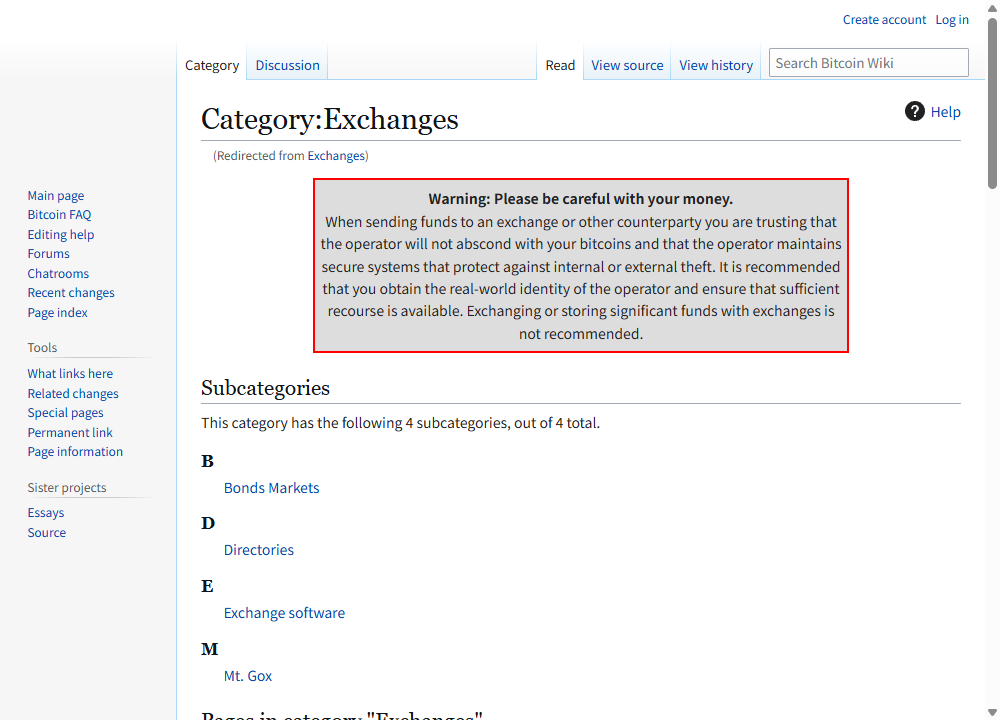Viewport: 1000px width, 720px height.
Task: Open Page information link
Action: 75,452
